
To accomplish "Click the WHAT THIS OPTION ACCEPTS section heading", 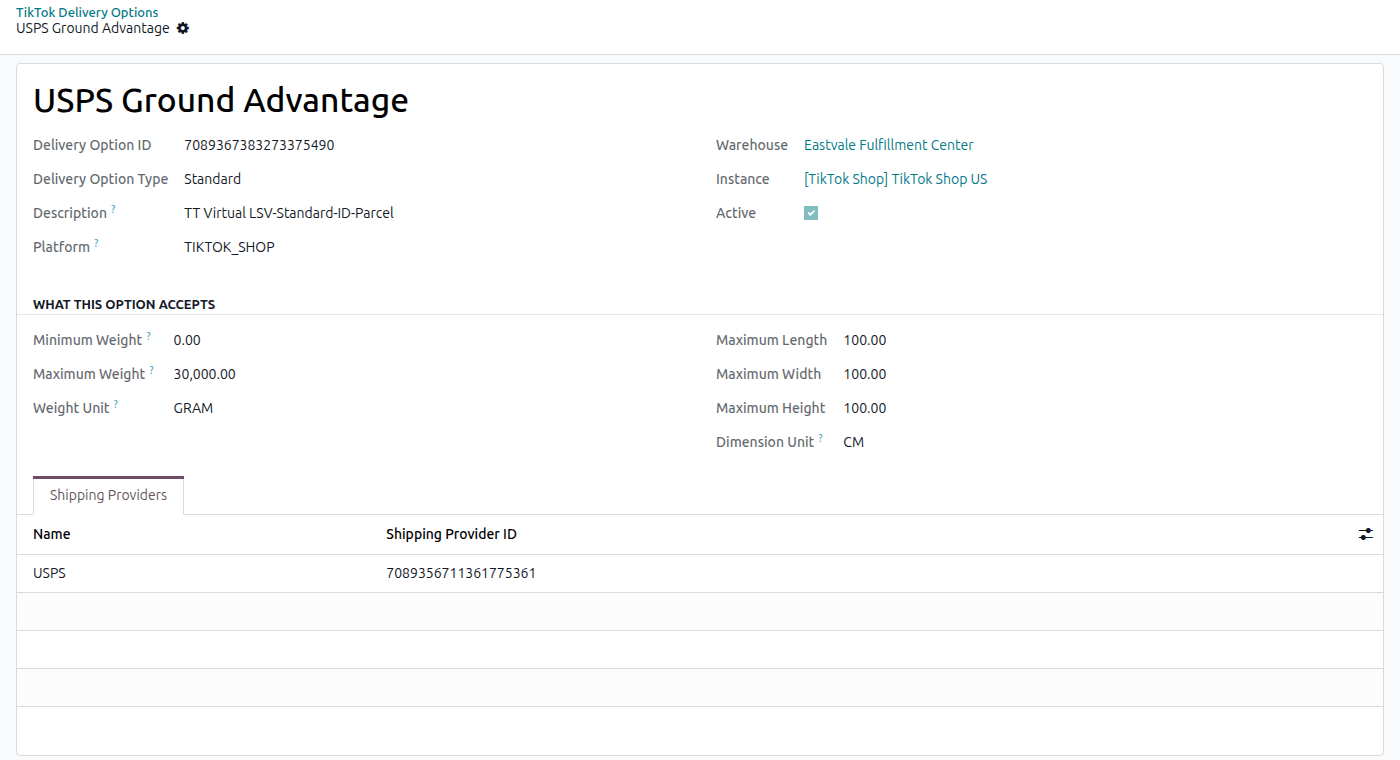I will [124, 304].
